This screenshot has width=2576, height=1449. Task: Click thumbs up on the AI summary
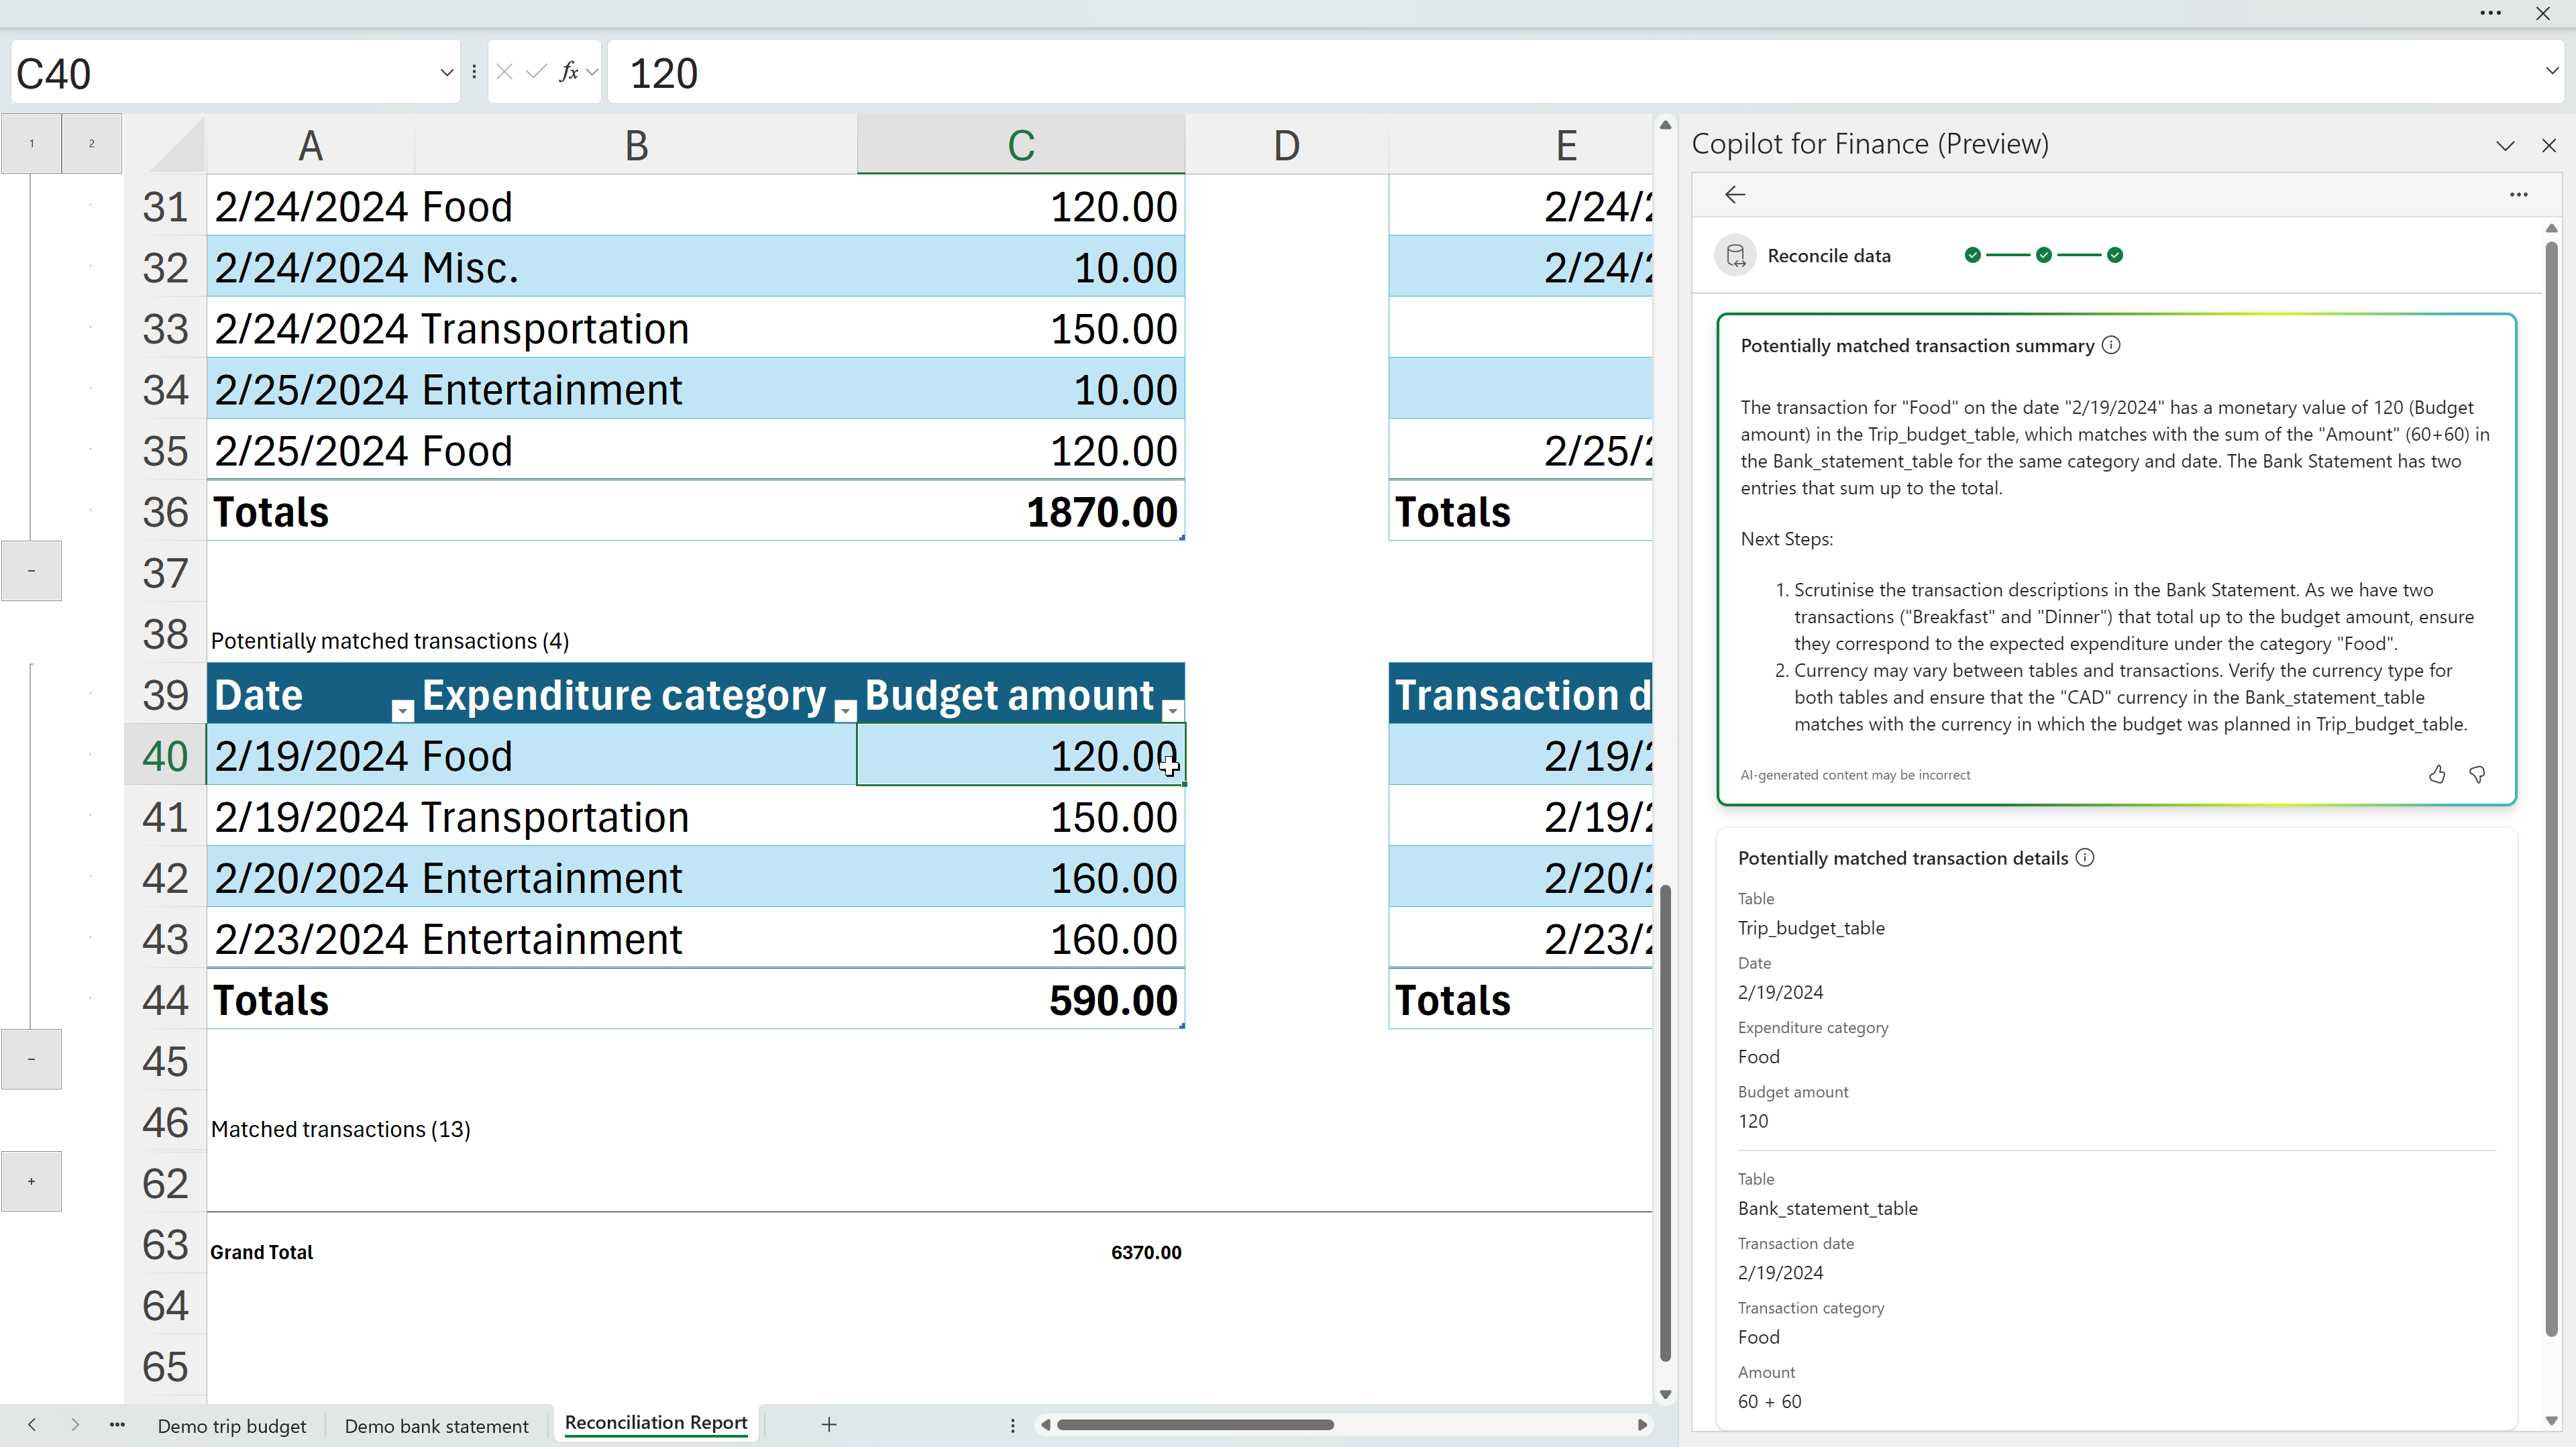(x=2437, y=775)
